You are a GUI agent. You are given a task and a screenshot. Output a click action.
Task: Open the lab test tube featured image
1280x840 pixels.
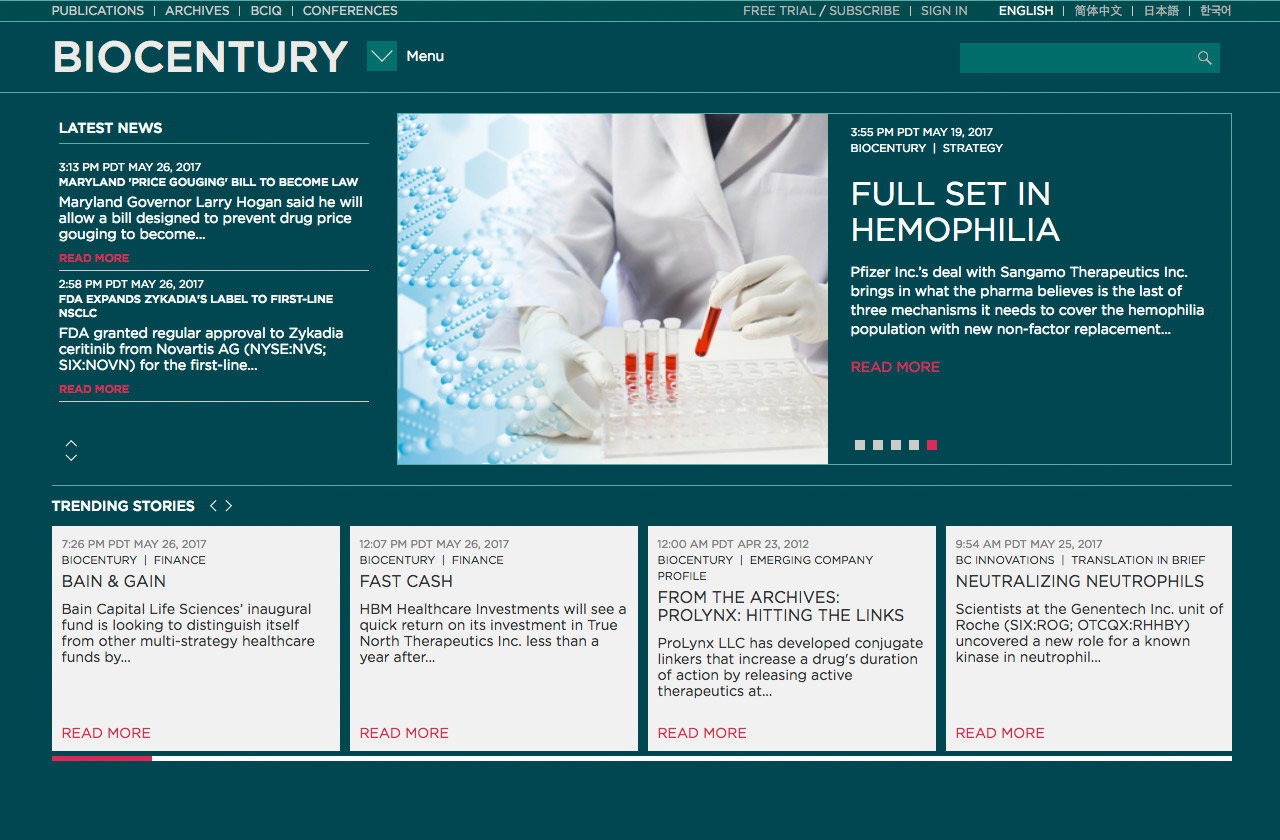[x=613, y=289]
